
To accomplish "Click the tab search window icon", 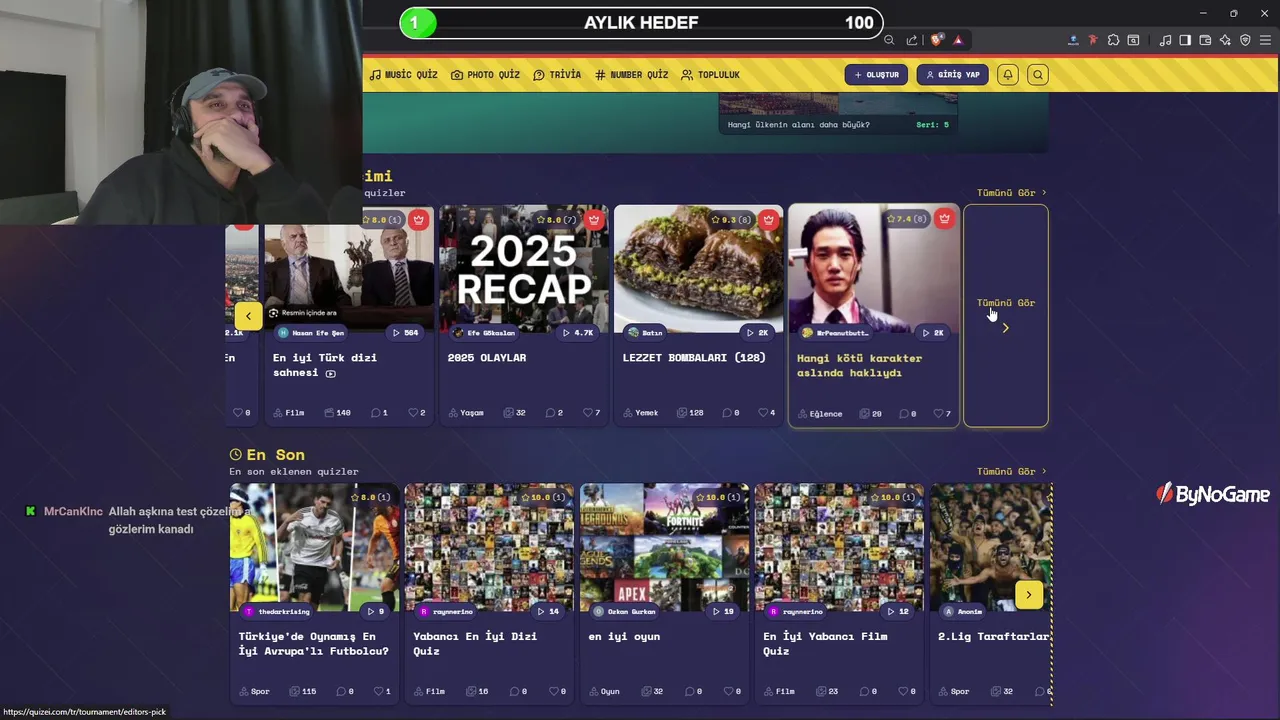I will (x=1133, y=40).
